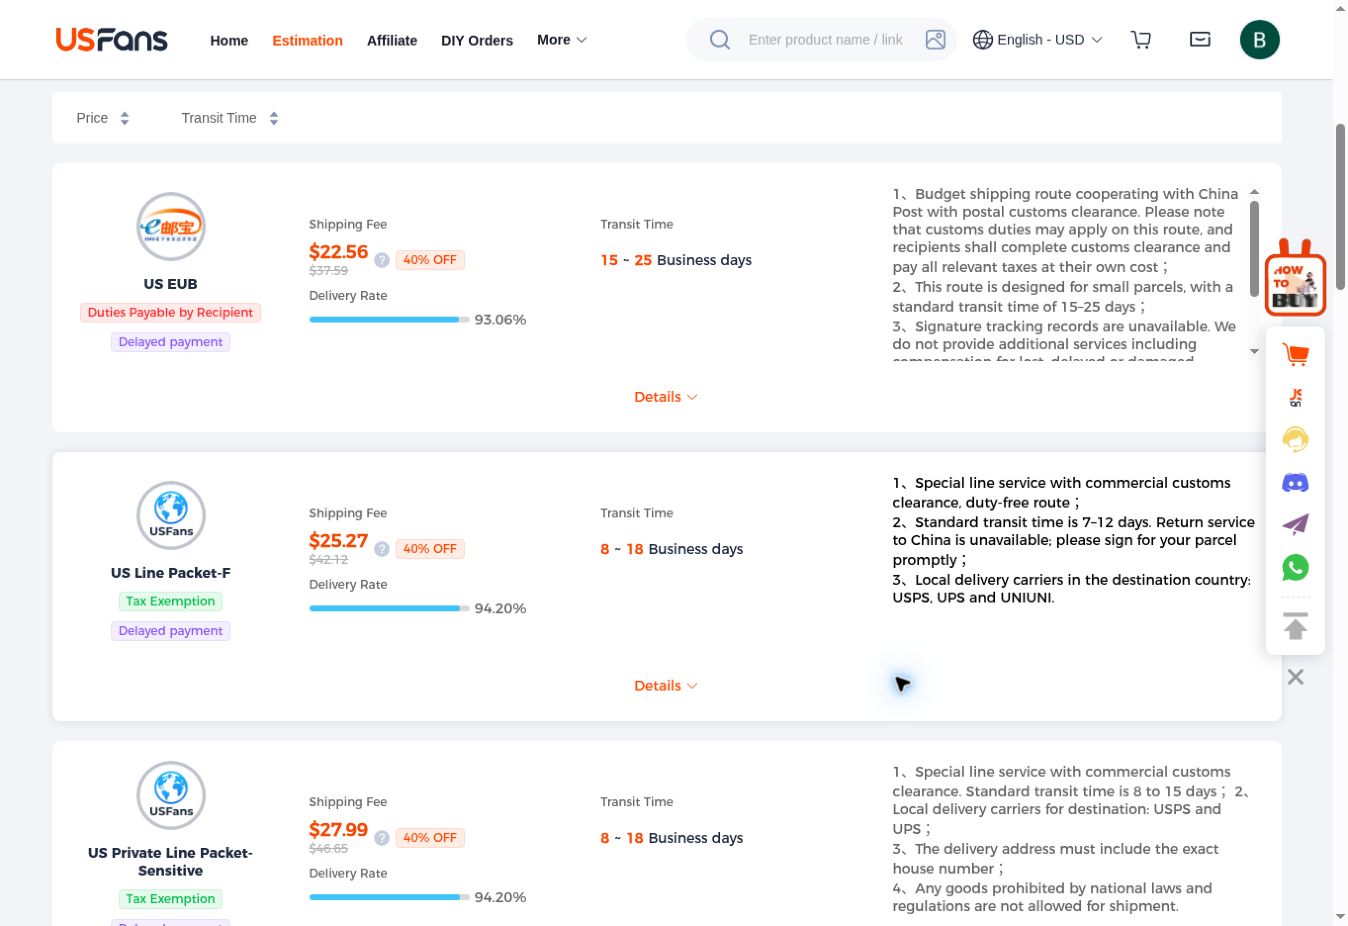Click the US Line Packet-F route name

click(171, 573)
